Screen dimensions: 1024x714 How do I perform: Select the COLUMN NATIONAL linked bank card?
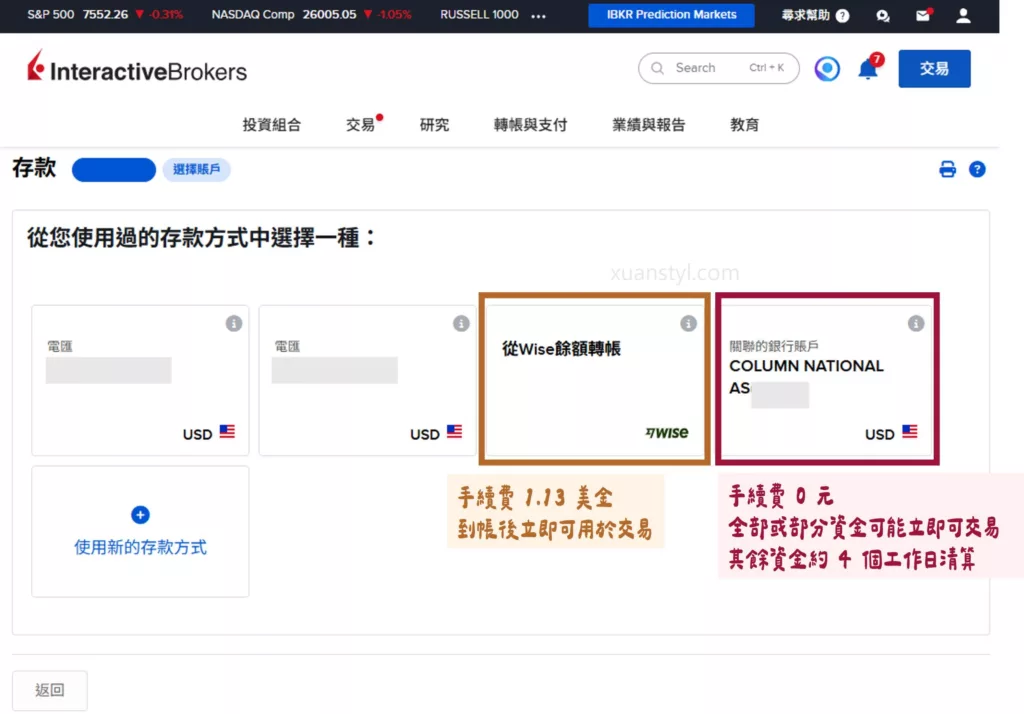pos(826,379)
